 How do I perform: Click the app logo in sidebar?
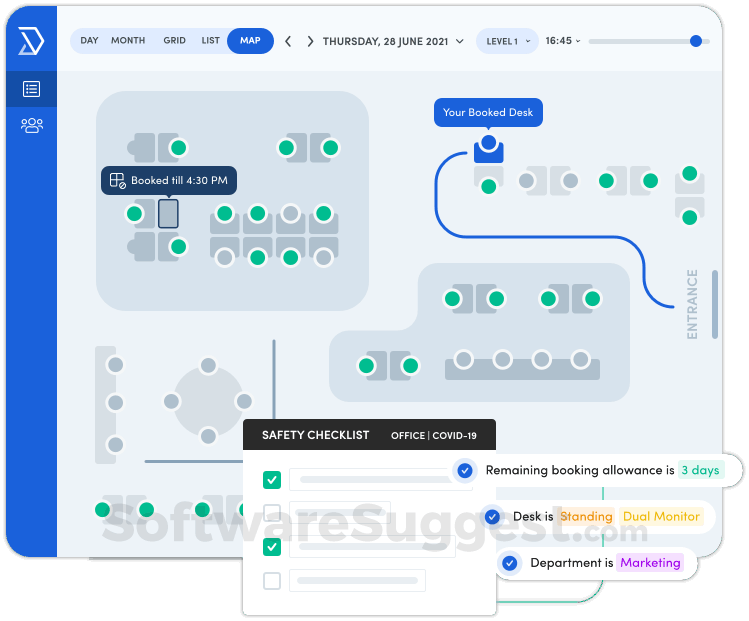(31, 41)
